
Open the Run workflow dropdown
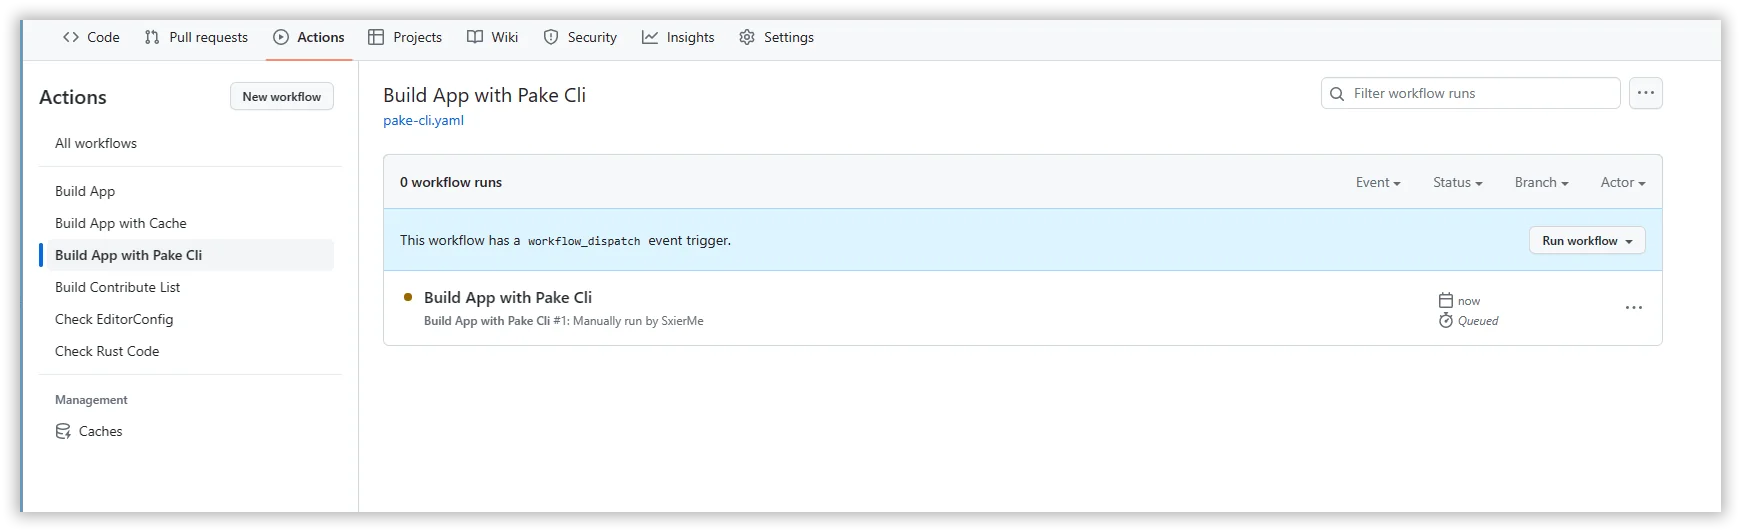pos(1586,241)
